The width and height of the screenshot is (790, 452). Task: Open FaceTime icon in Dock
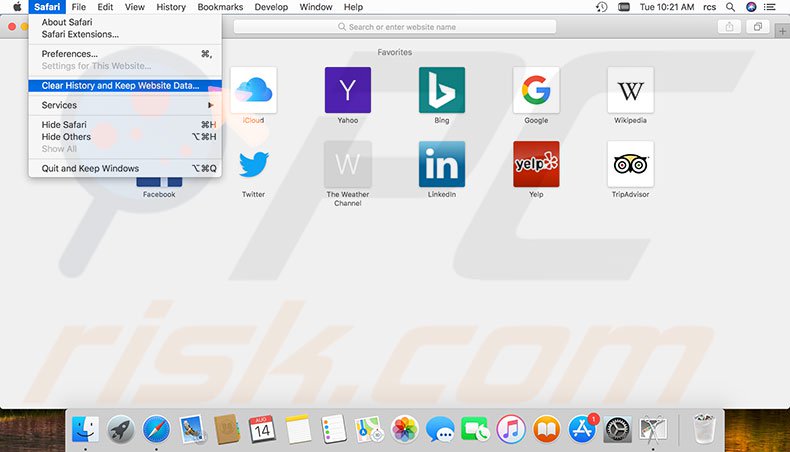point(475,429)
